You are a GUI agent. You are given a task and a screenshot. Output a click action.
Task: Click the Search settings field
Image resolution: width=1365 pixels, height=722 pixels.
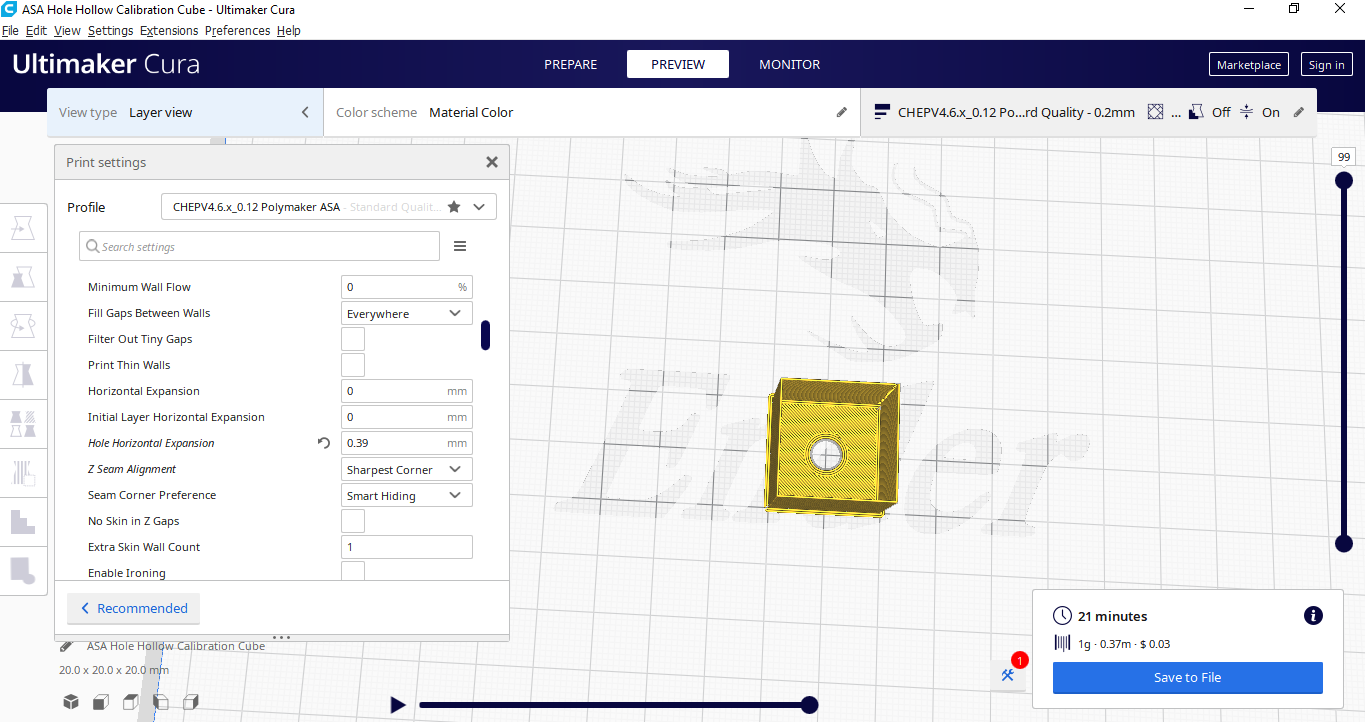(x=259, y=246)
